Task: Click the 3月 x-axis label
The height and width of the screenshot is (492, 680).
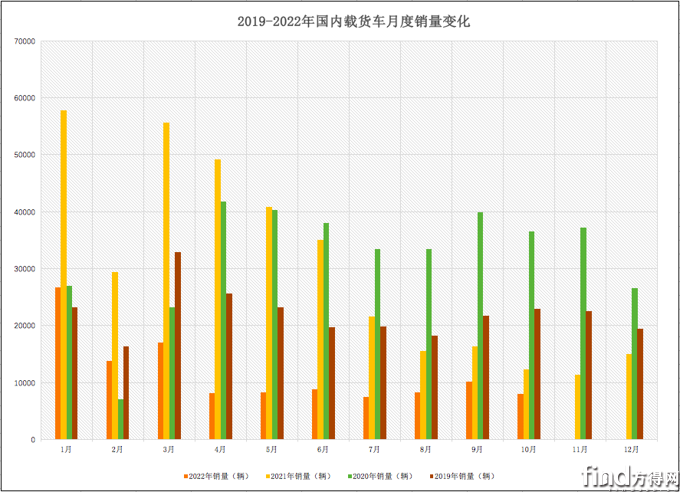Action: pyautogui.click(x=169, y=449)
